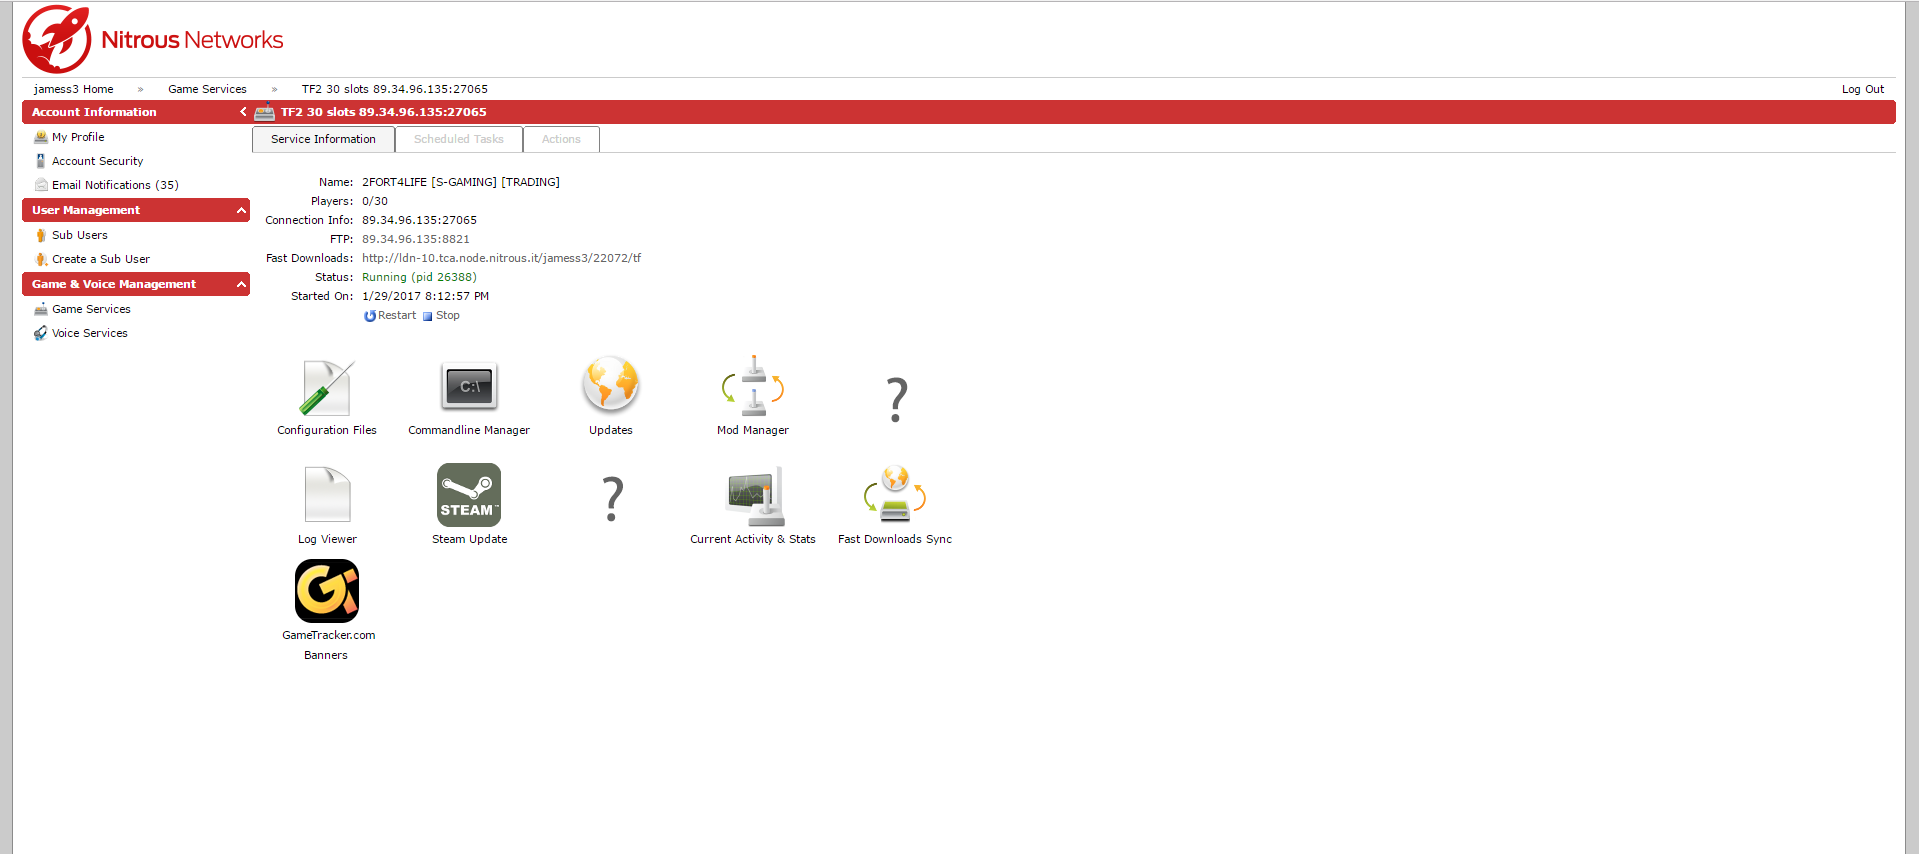The height and width of the screenshot is (854, 1919).
Task: Start Fast Downloads Sync icon
Action: (895, 494)
